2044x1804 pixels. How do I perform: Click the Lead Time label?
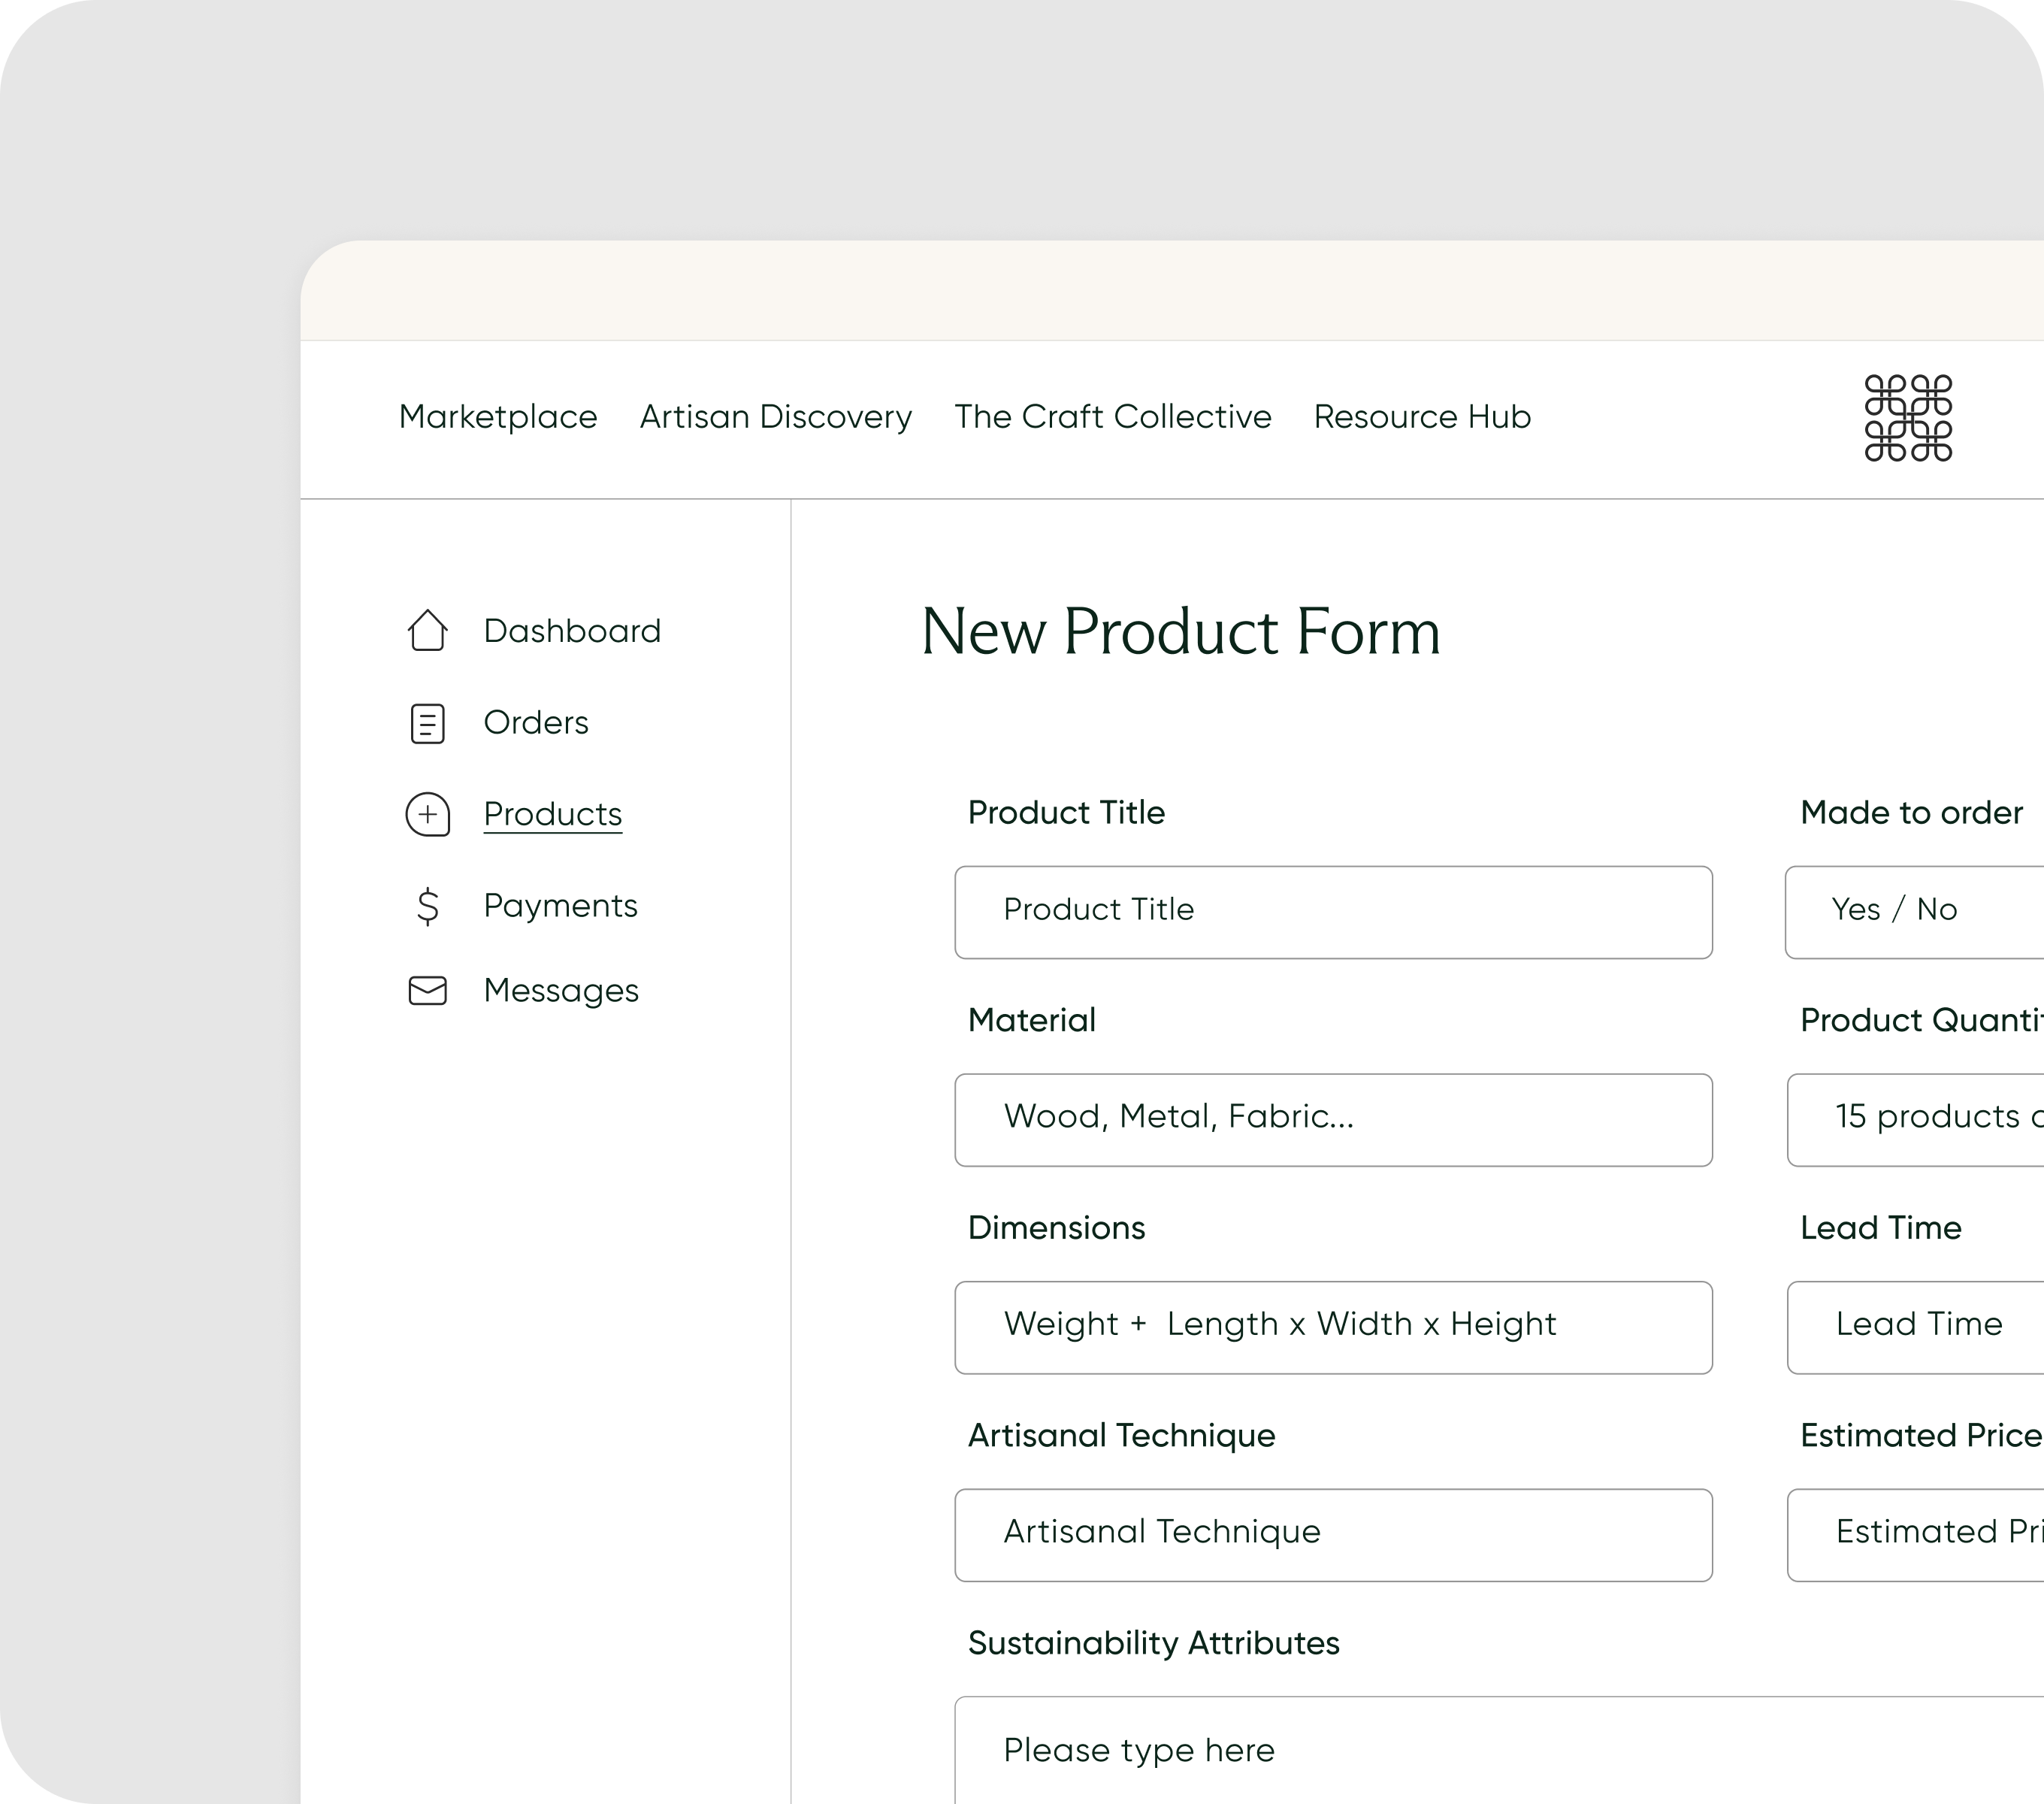pyautogui.click(x=1880, y=1227)
